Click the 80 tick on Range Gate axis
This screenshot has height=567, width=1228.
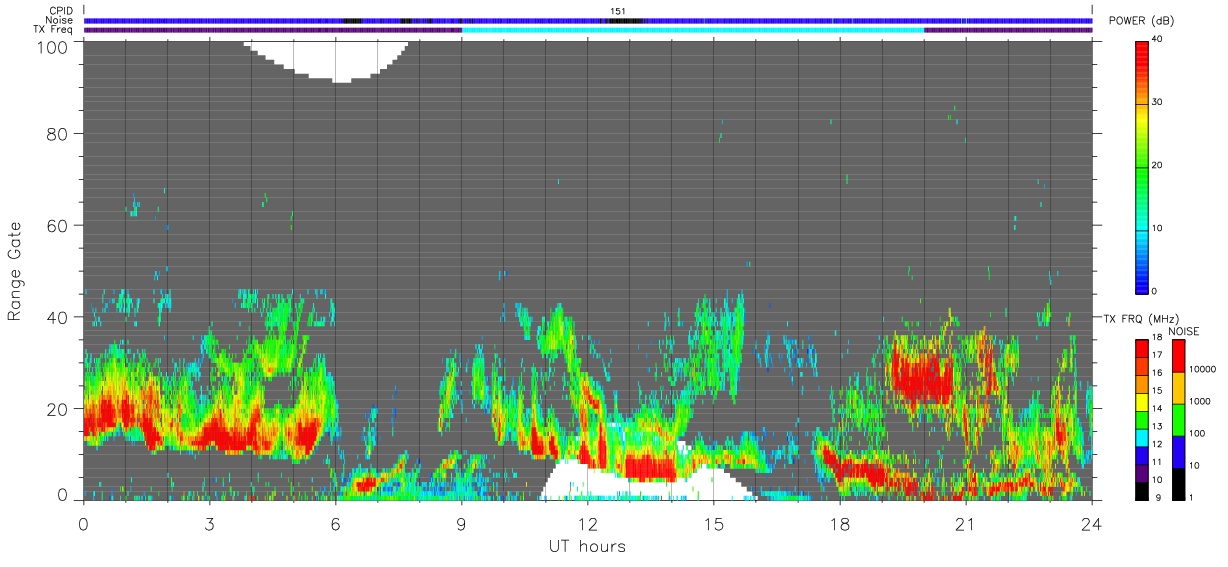[x=56, y=133]
